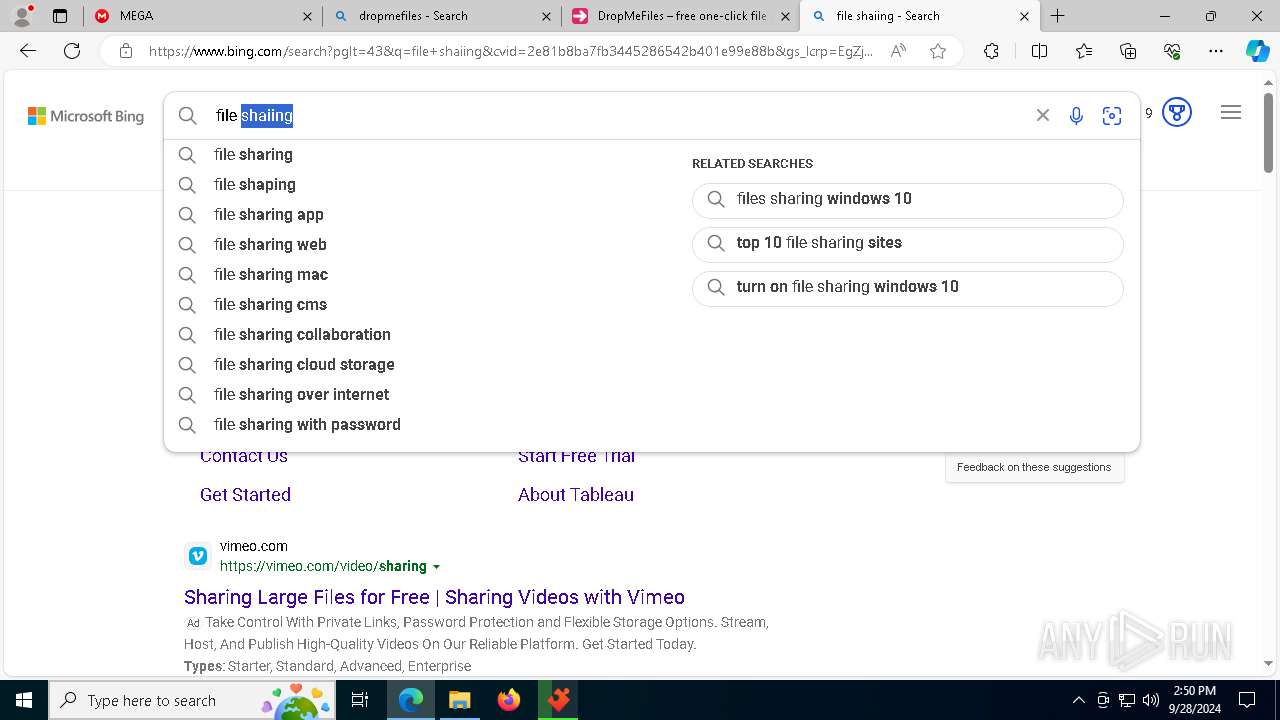This screenshot has height=720, width=1280.
Task: Open the notification center icon
Action: 1247,700
